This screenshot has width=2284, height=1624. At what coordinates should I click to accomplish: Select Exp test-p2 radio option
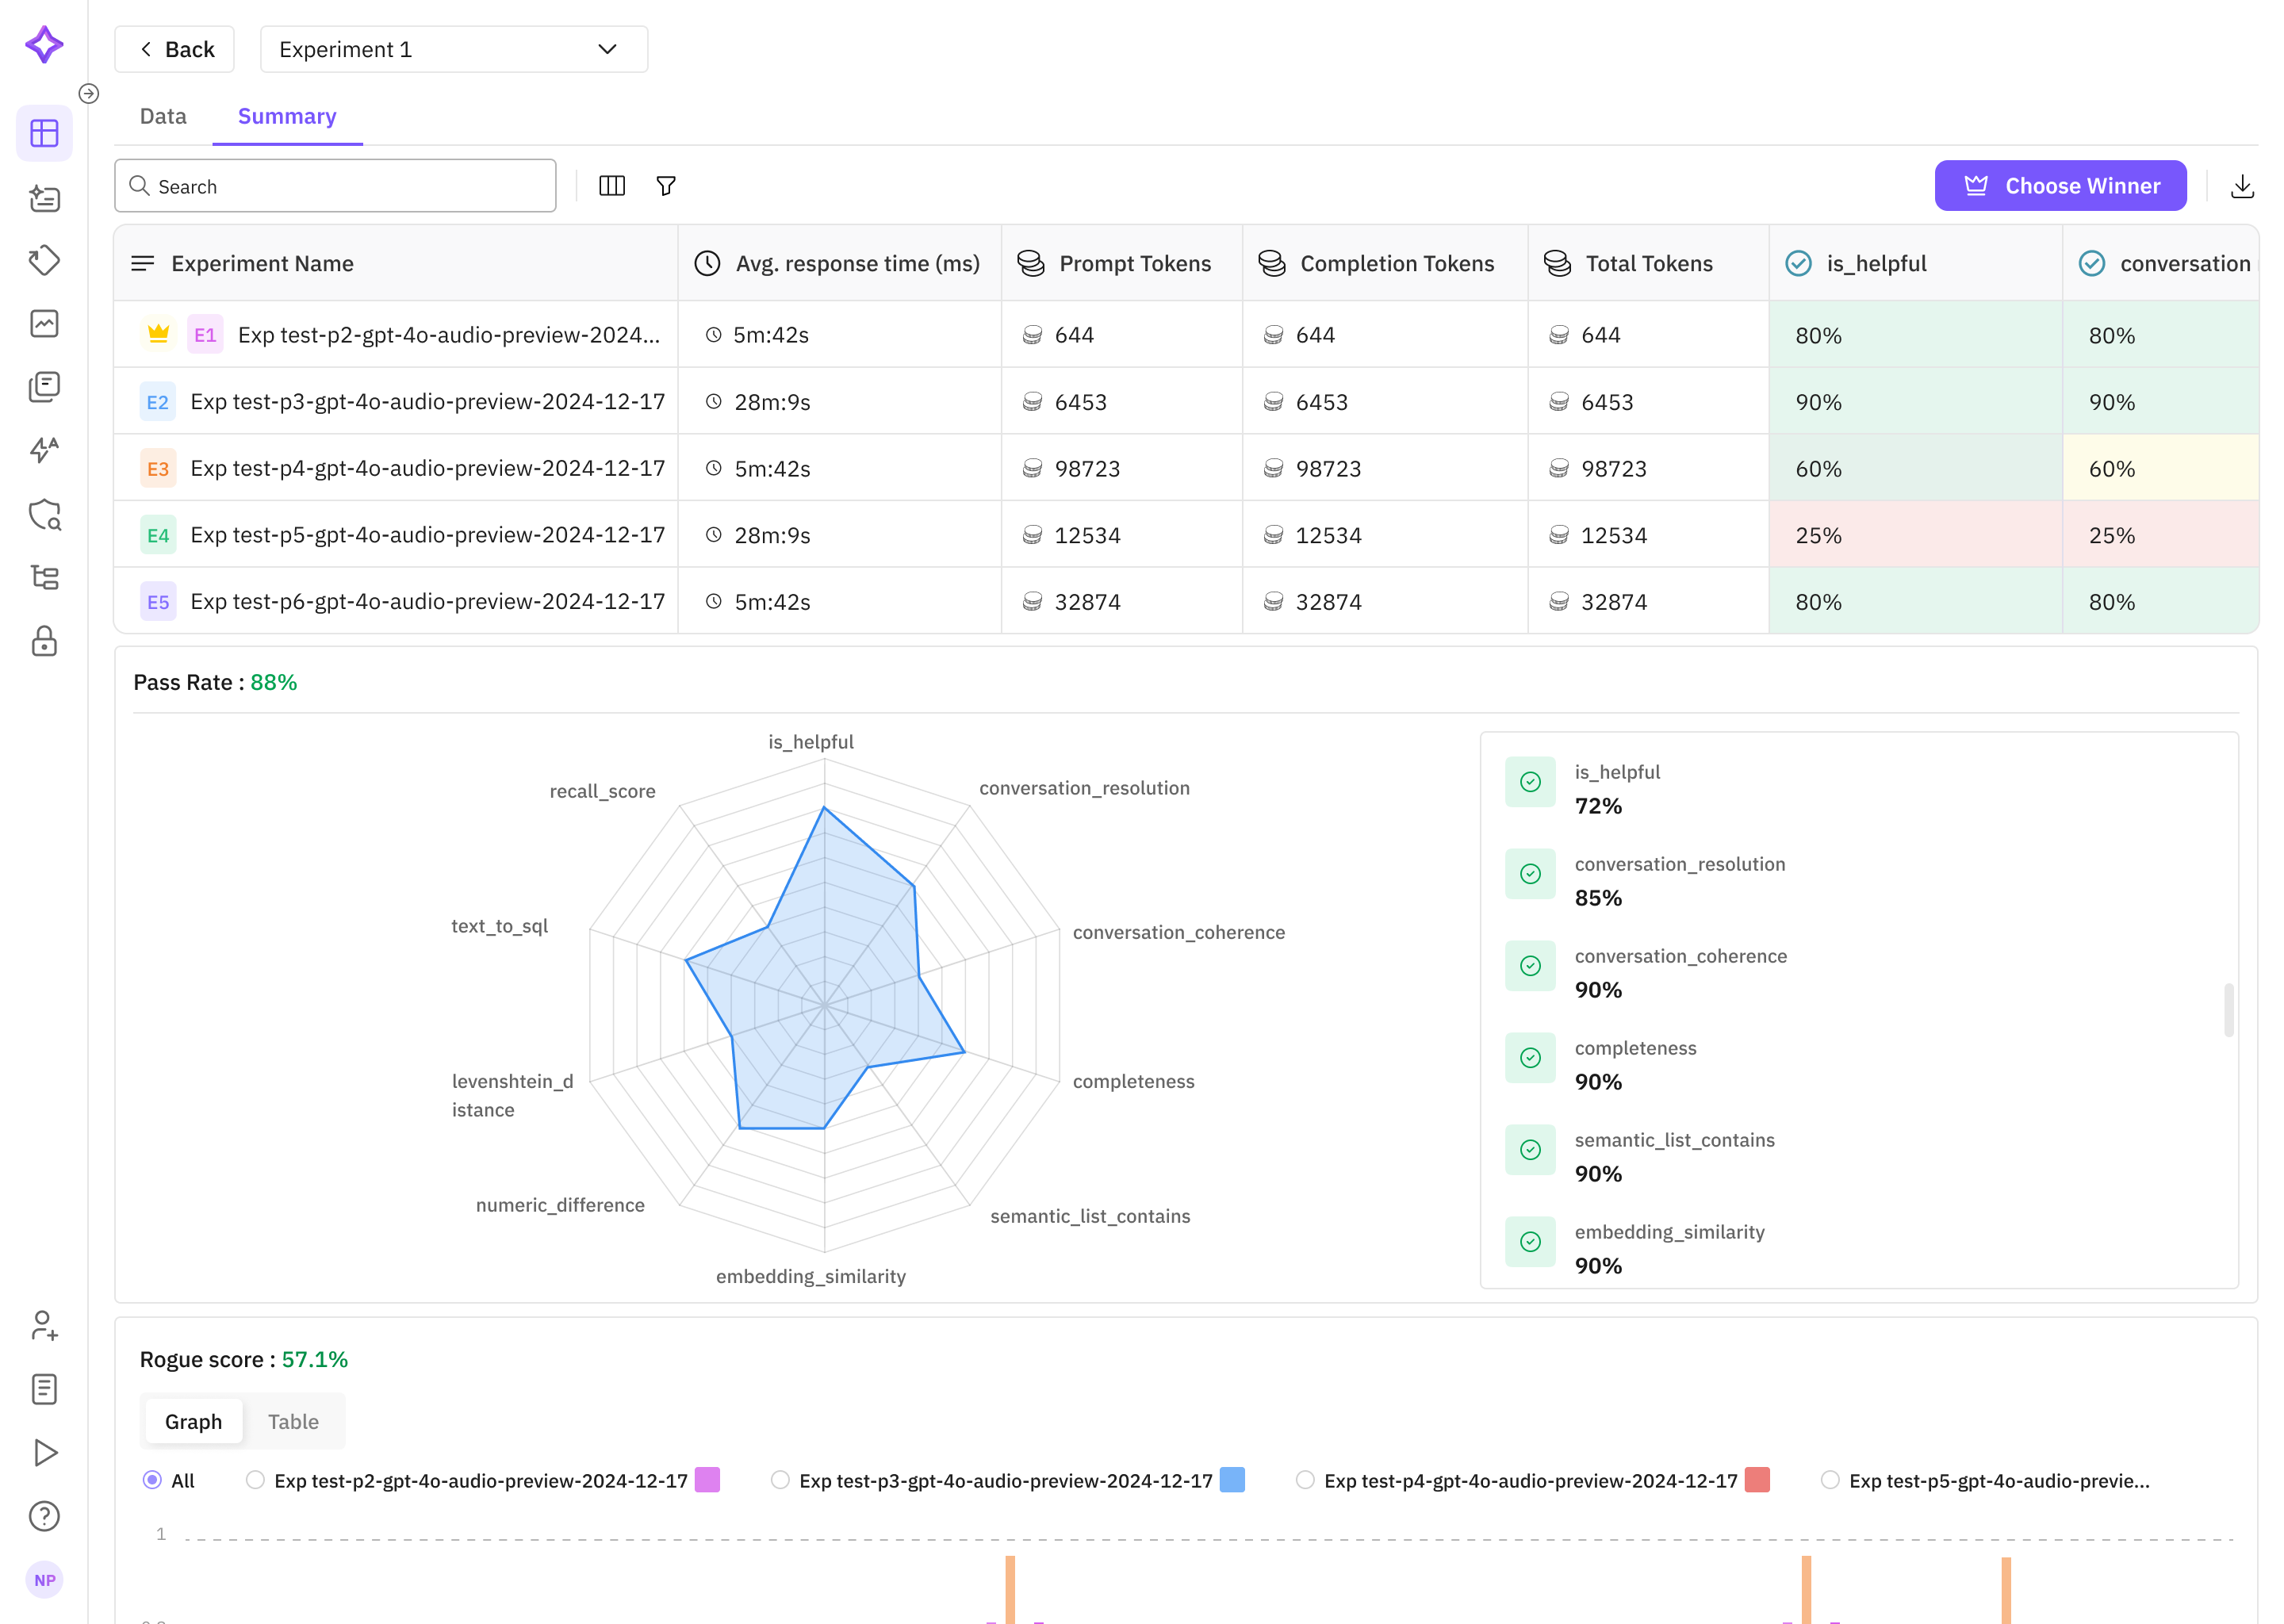[x=256, y=1480]
